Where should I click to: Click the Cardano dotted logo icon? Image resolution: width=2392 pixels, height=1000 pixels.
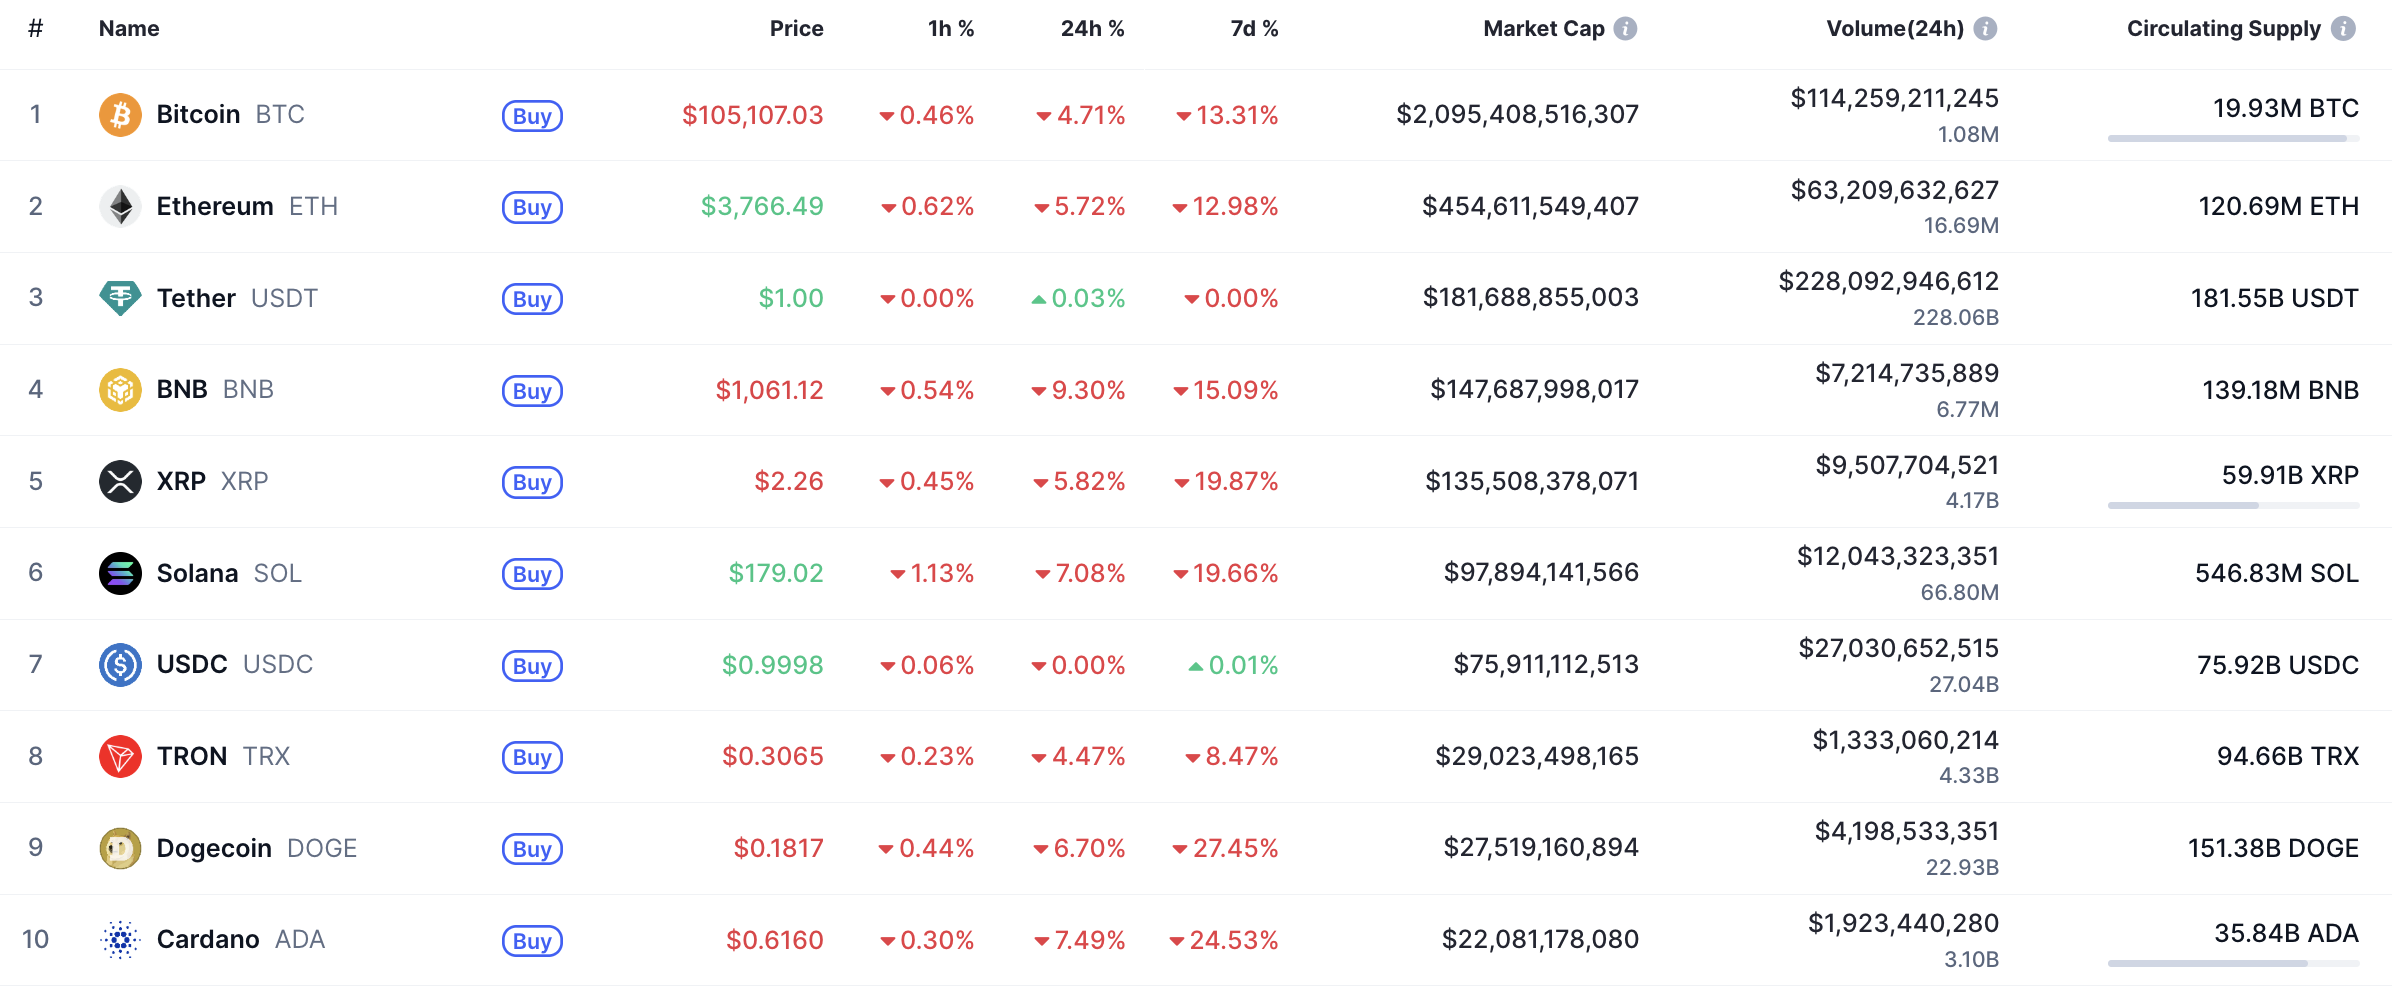tap(120, 940)
